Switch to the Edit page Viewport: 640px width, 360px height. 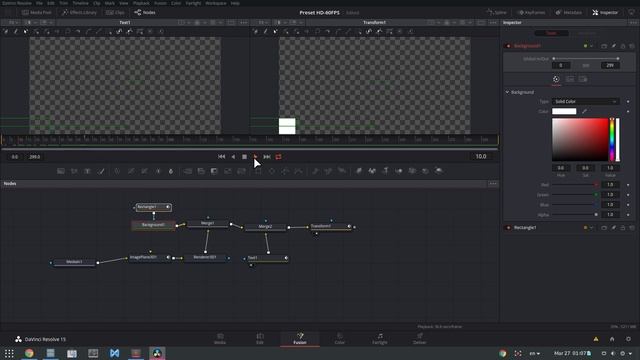260,339
